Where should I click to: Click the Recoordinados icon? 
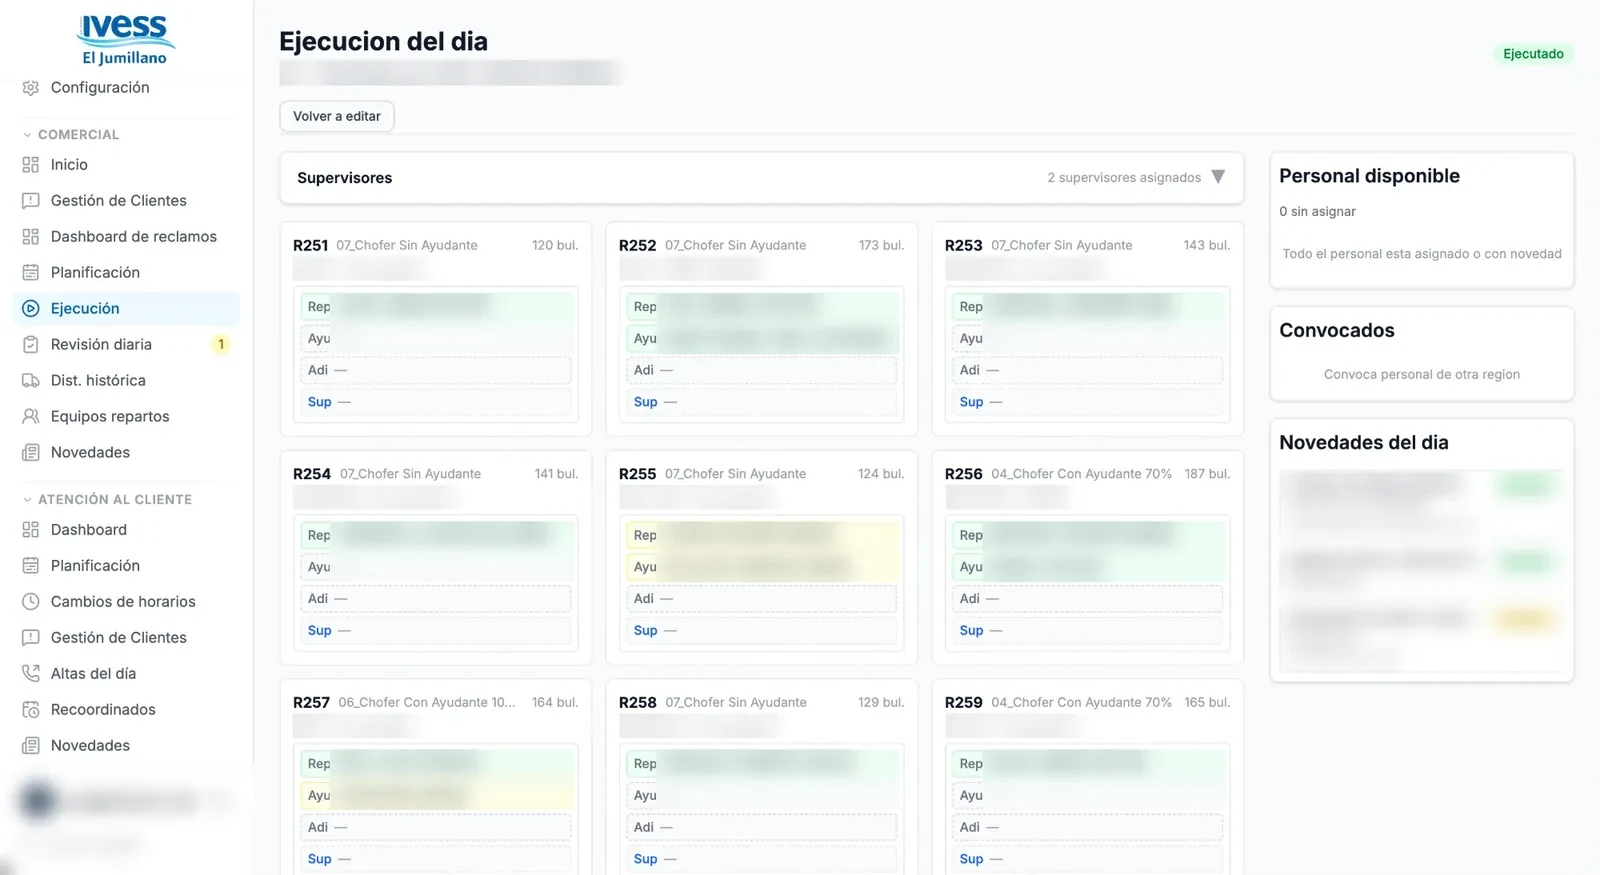click(x=31, y=710)
